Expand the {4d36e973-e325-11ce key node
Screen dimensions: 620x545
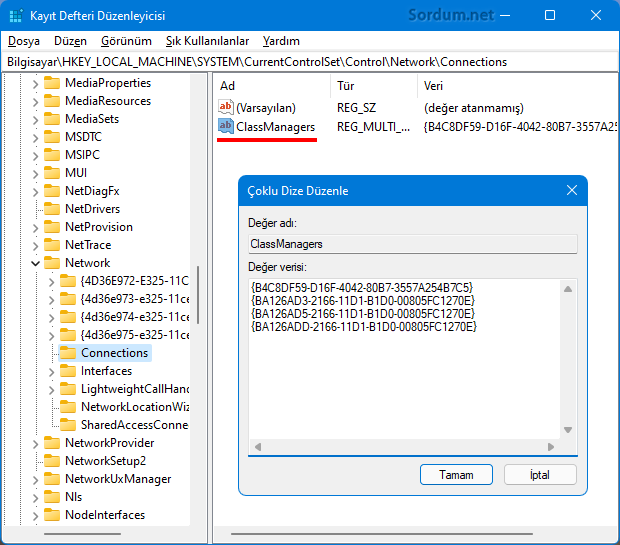[51, 299]
